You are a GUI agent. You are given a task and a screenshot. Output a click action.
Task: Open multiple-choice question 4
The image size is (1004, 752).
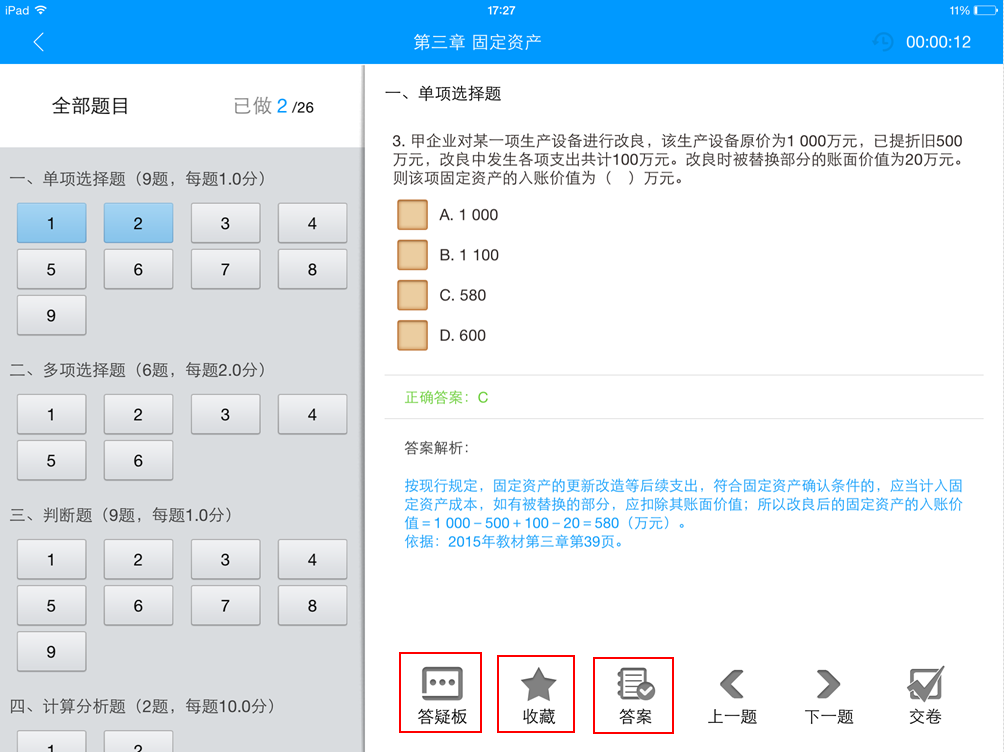312,414
